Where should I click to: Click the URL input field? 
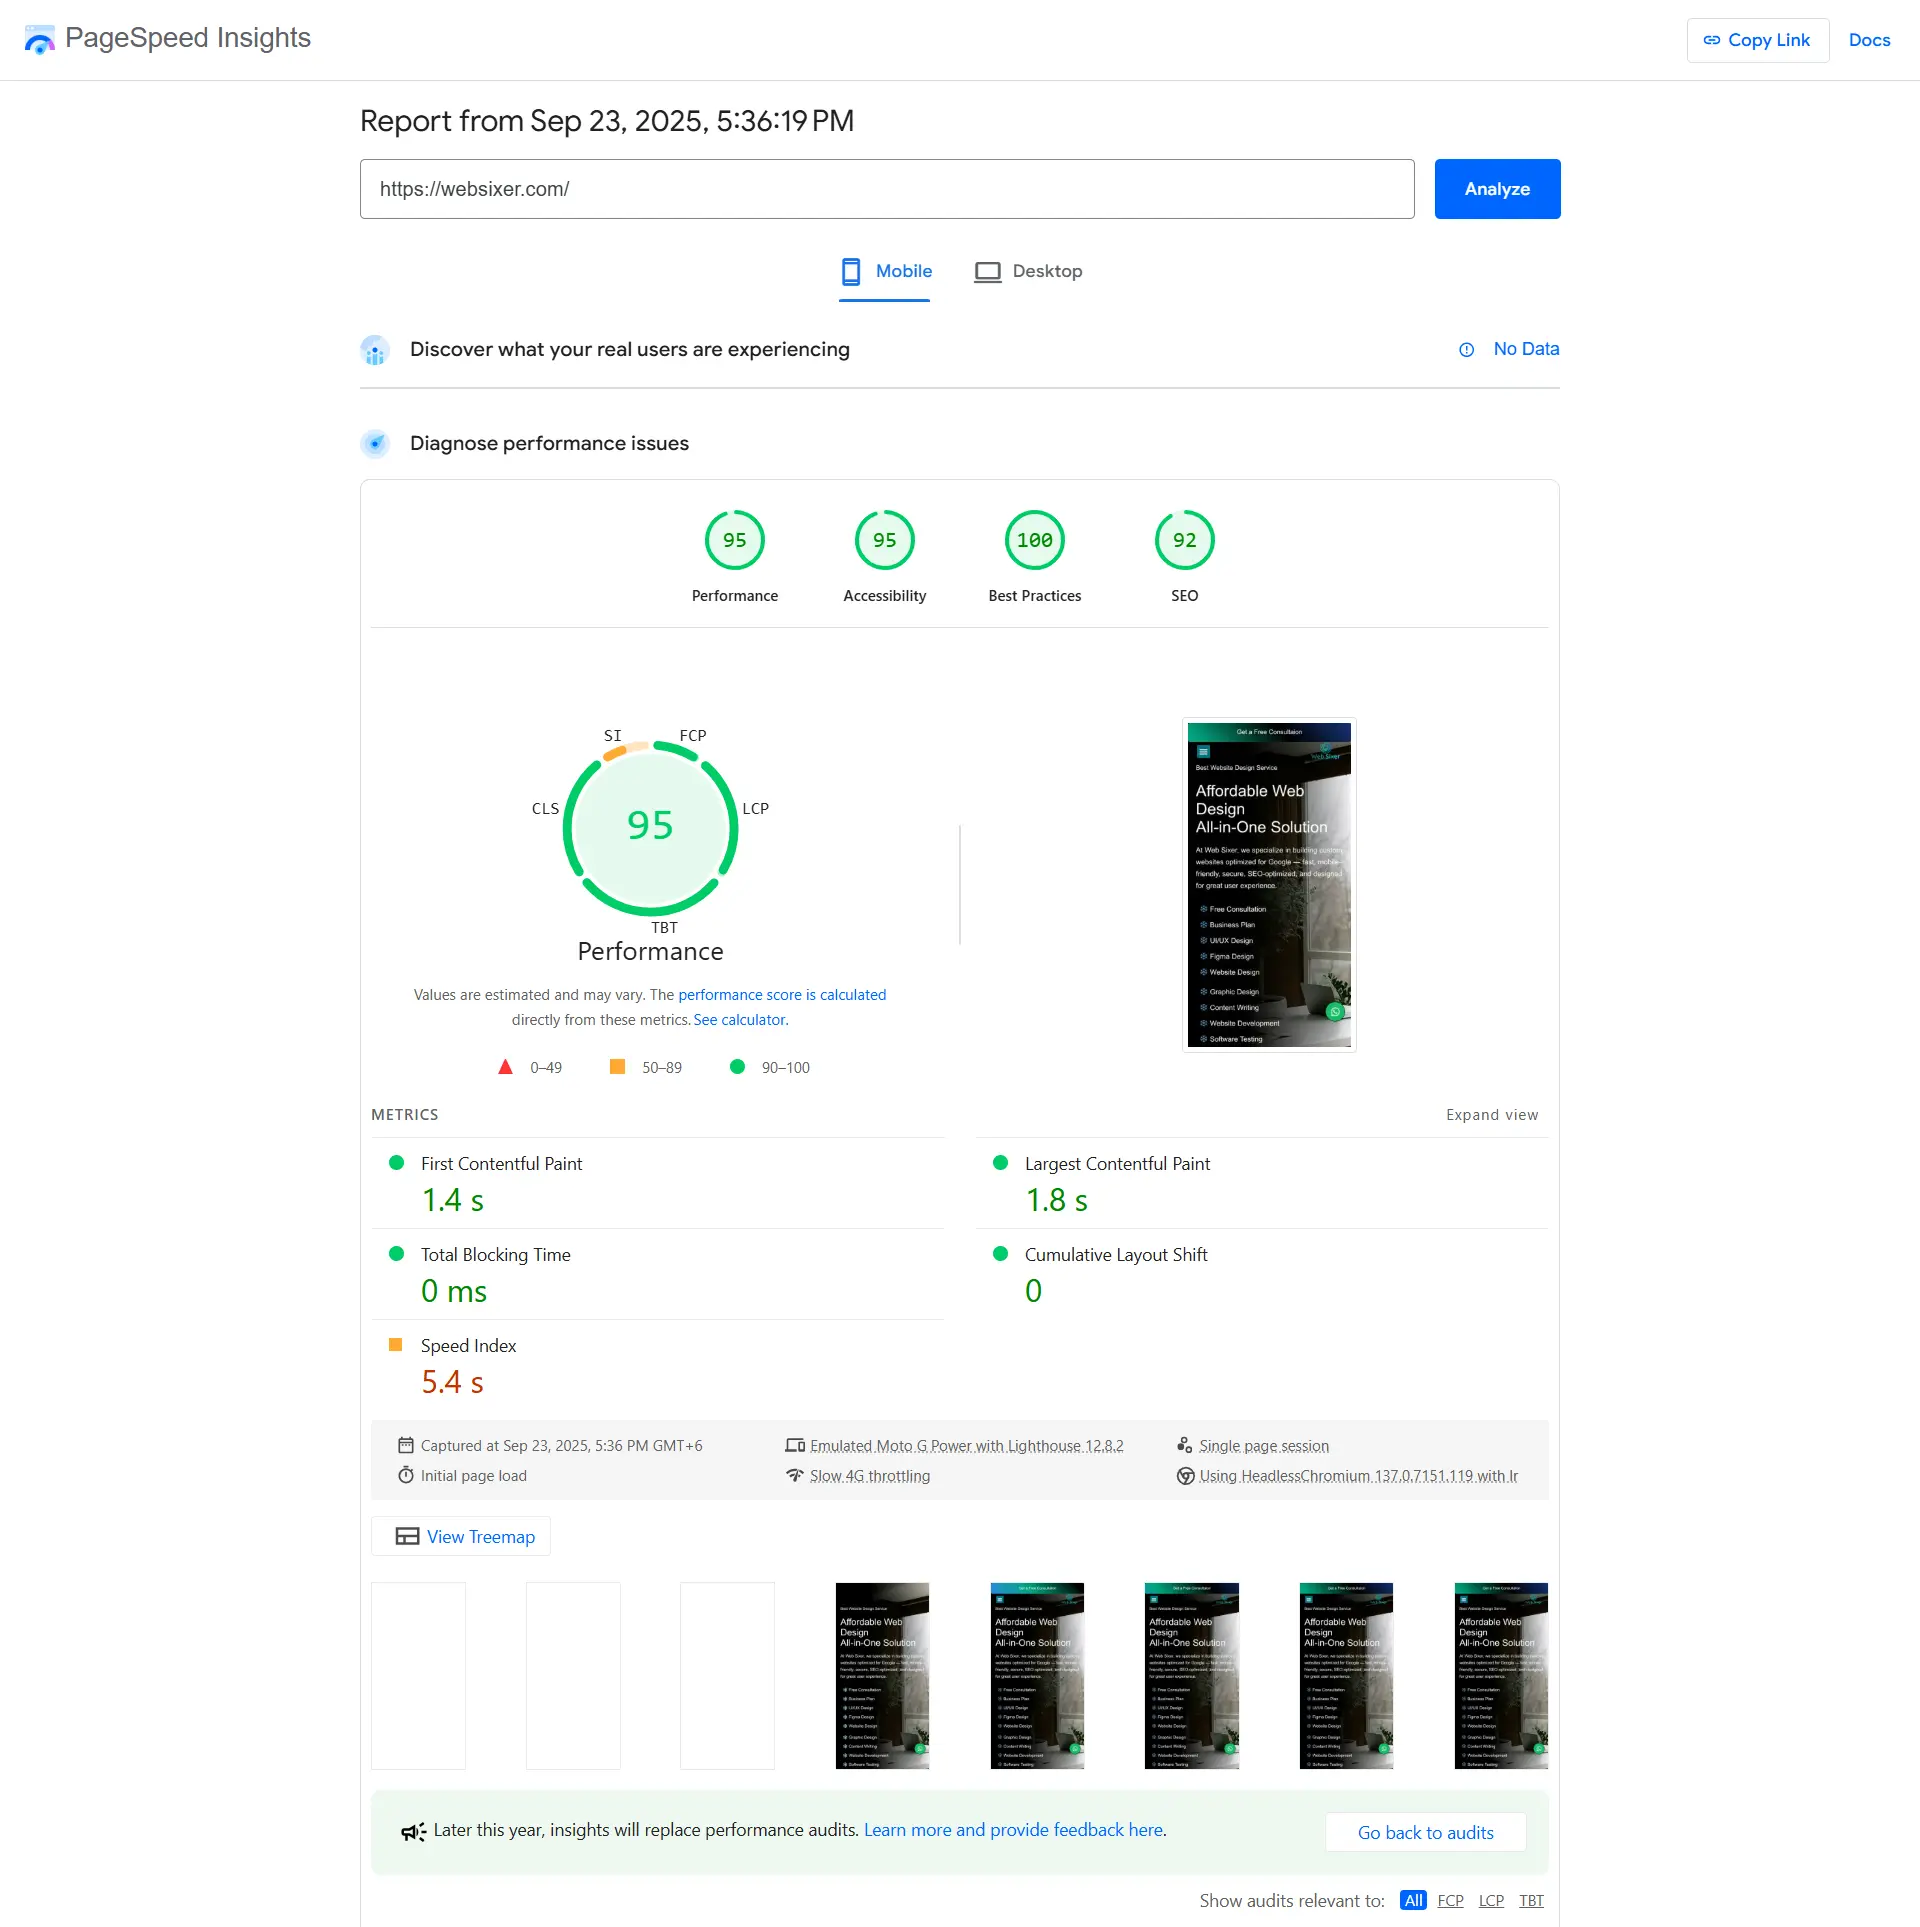pyautogui.click(x=887, y=189)
